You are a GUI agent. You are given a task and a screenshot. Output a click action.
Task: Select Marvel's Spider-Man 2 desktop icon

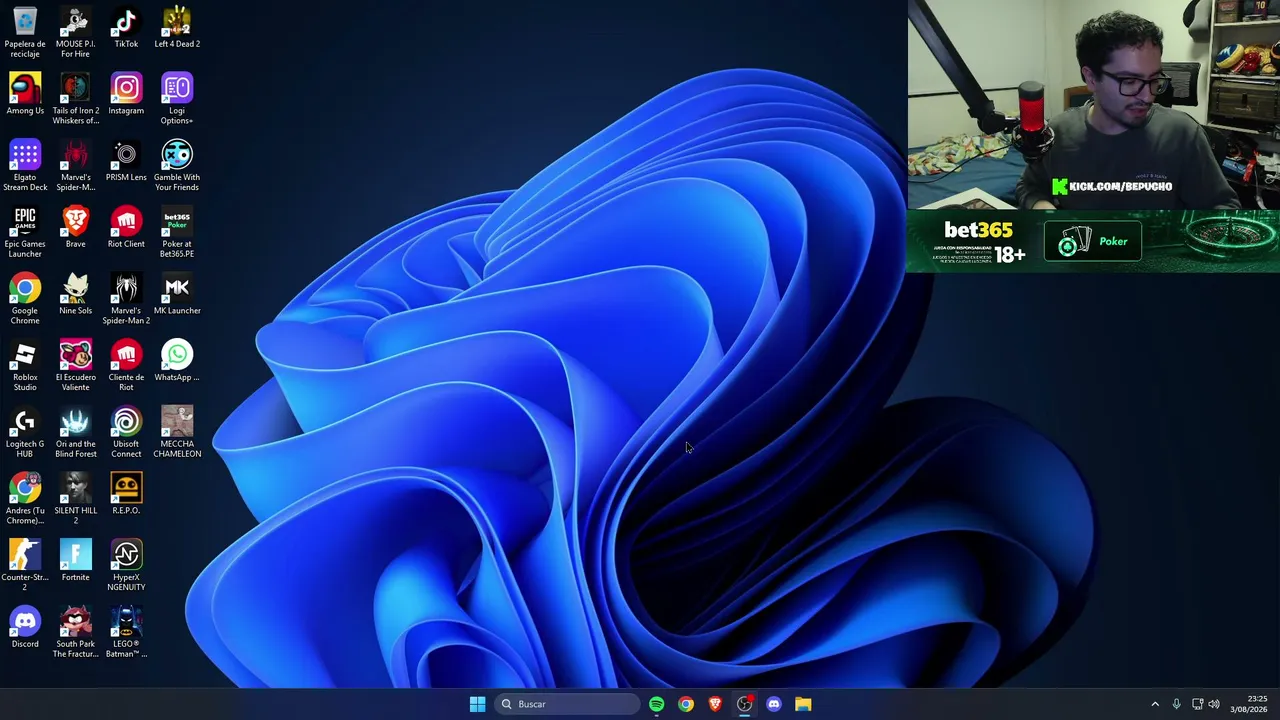pos(126,299)
